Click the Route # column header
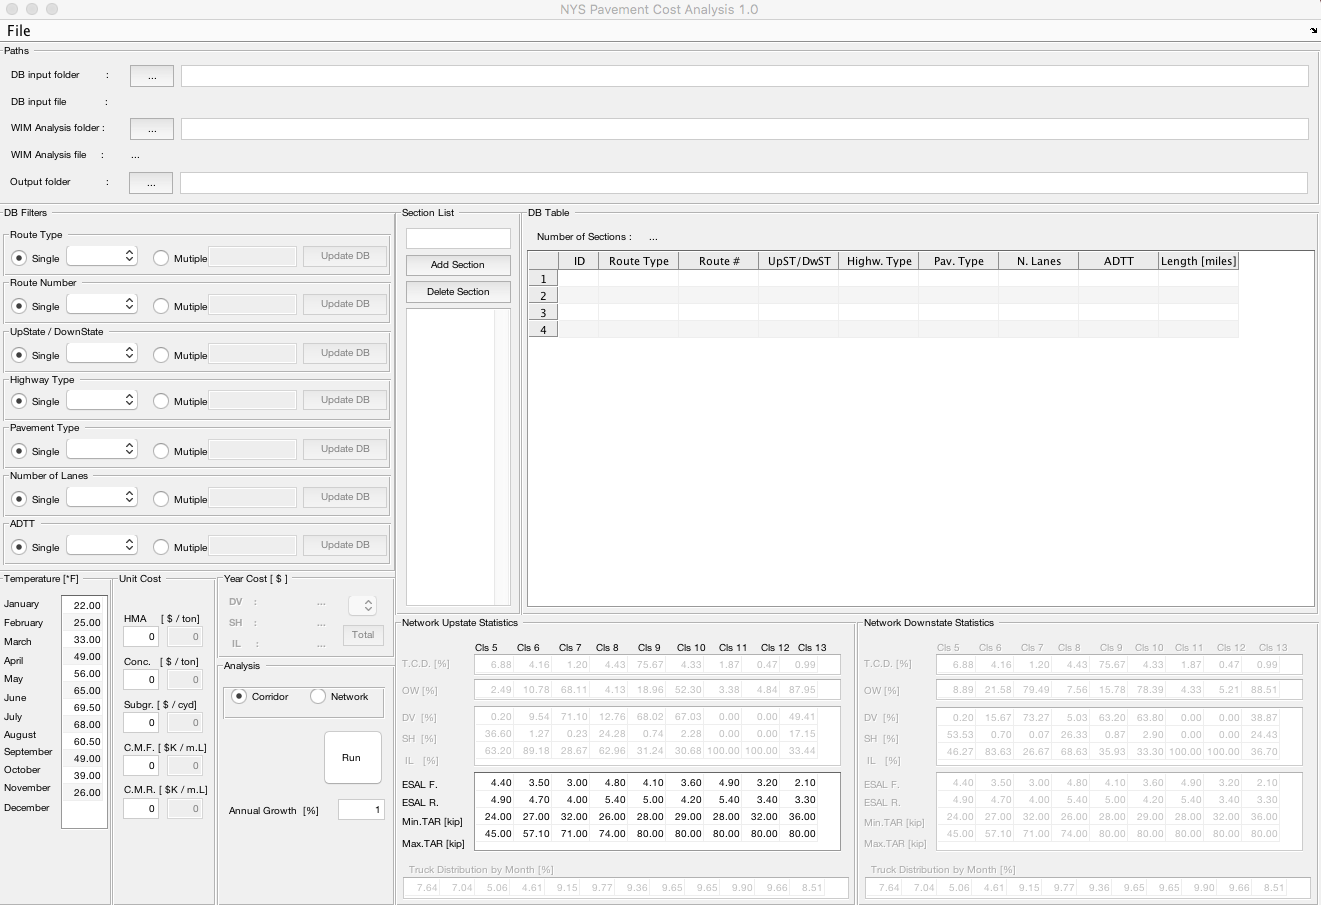Screen dimensions: 1321x905 [x=719, y=261]
